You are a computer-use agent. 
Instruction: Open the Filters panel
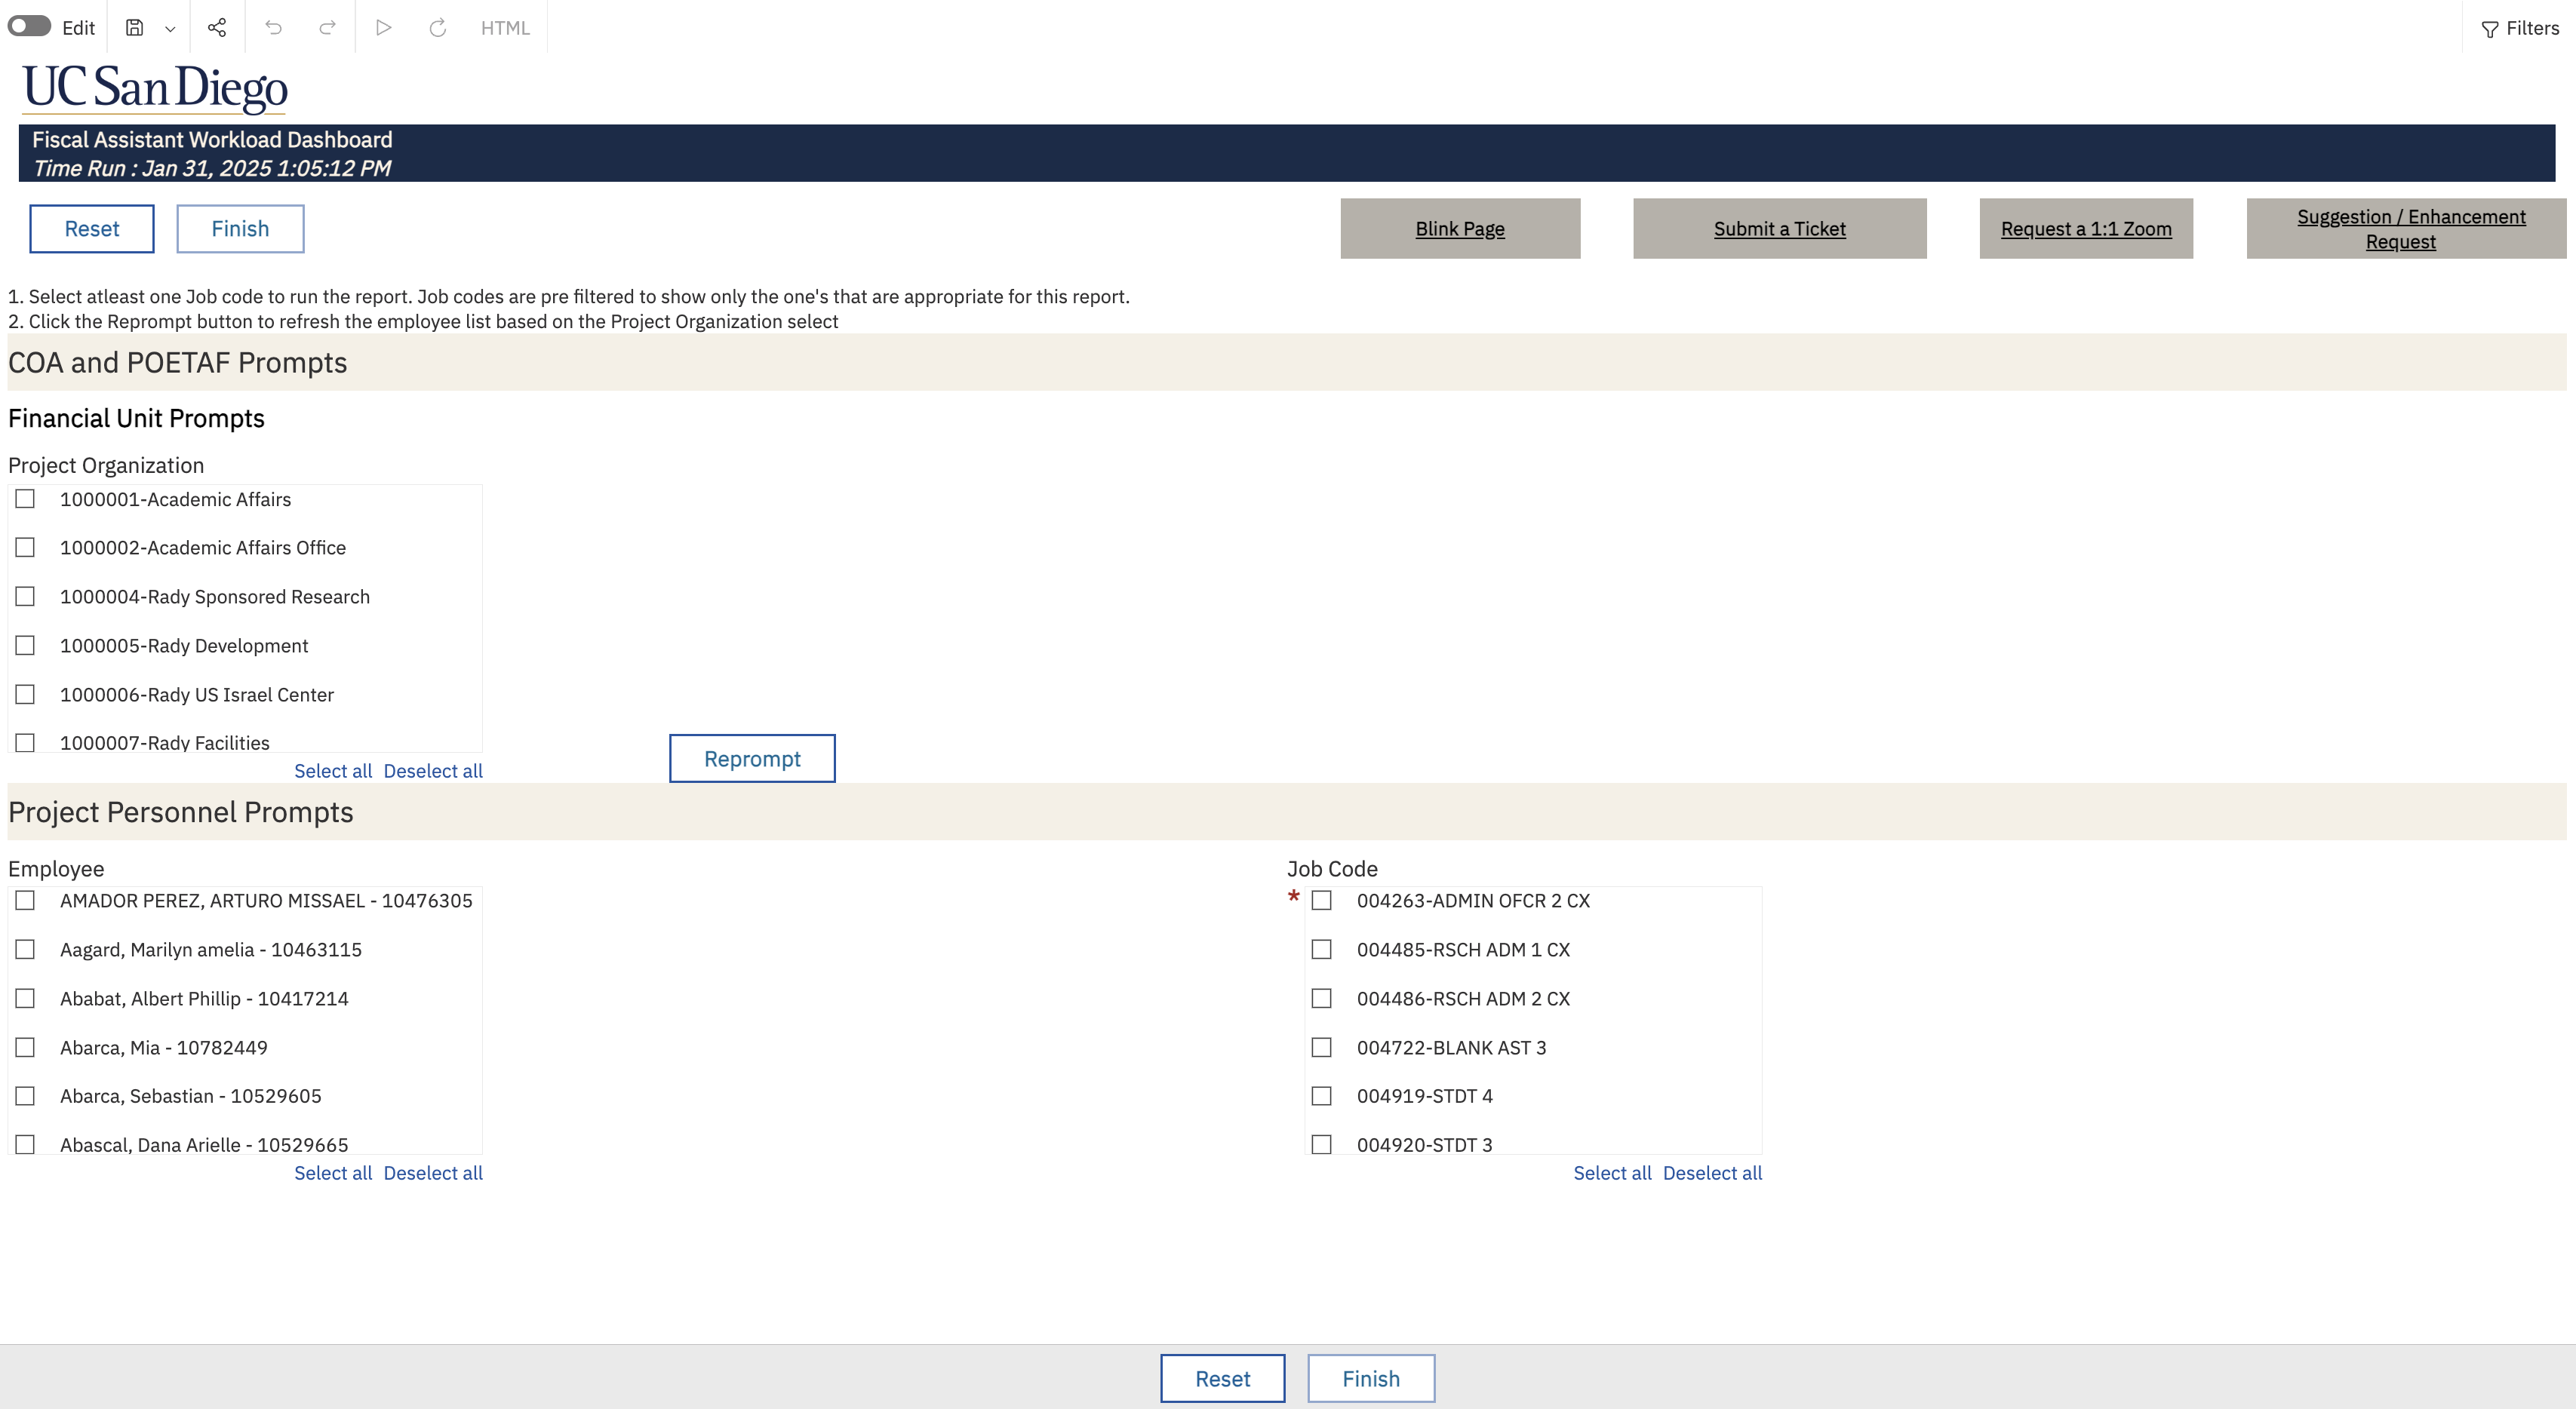(x=2520, y=28)
